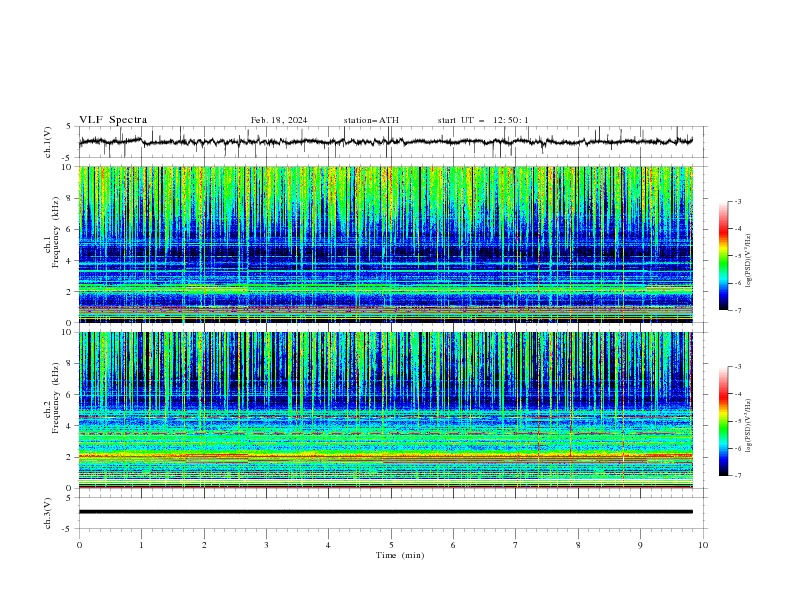Viewport: 792px width, 612px height.
Task: Click the "-7" tick on upper colorbar
Action: pyautogui.click(x=738, y=310)
